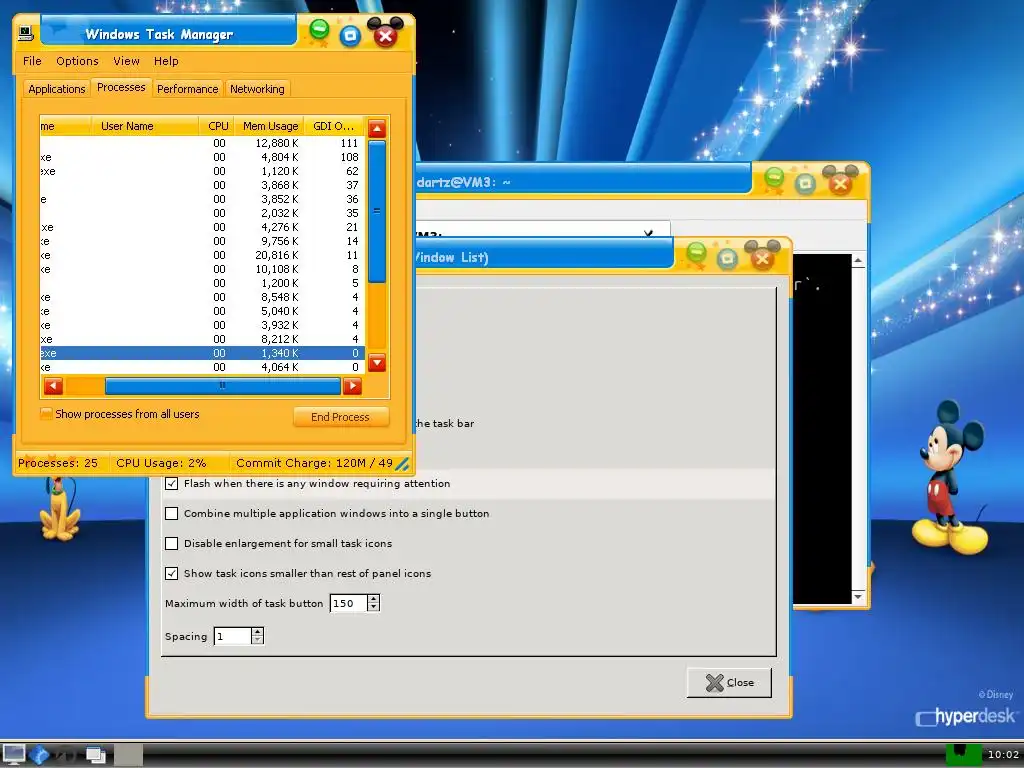The width and height of the screenshot is (1024, 768).
Task: Select process row with 9,756 K memory
Action: click(202, 241)
